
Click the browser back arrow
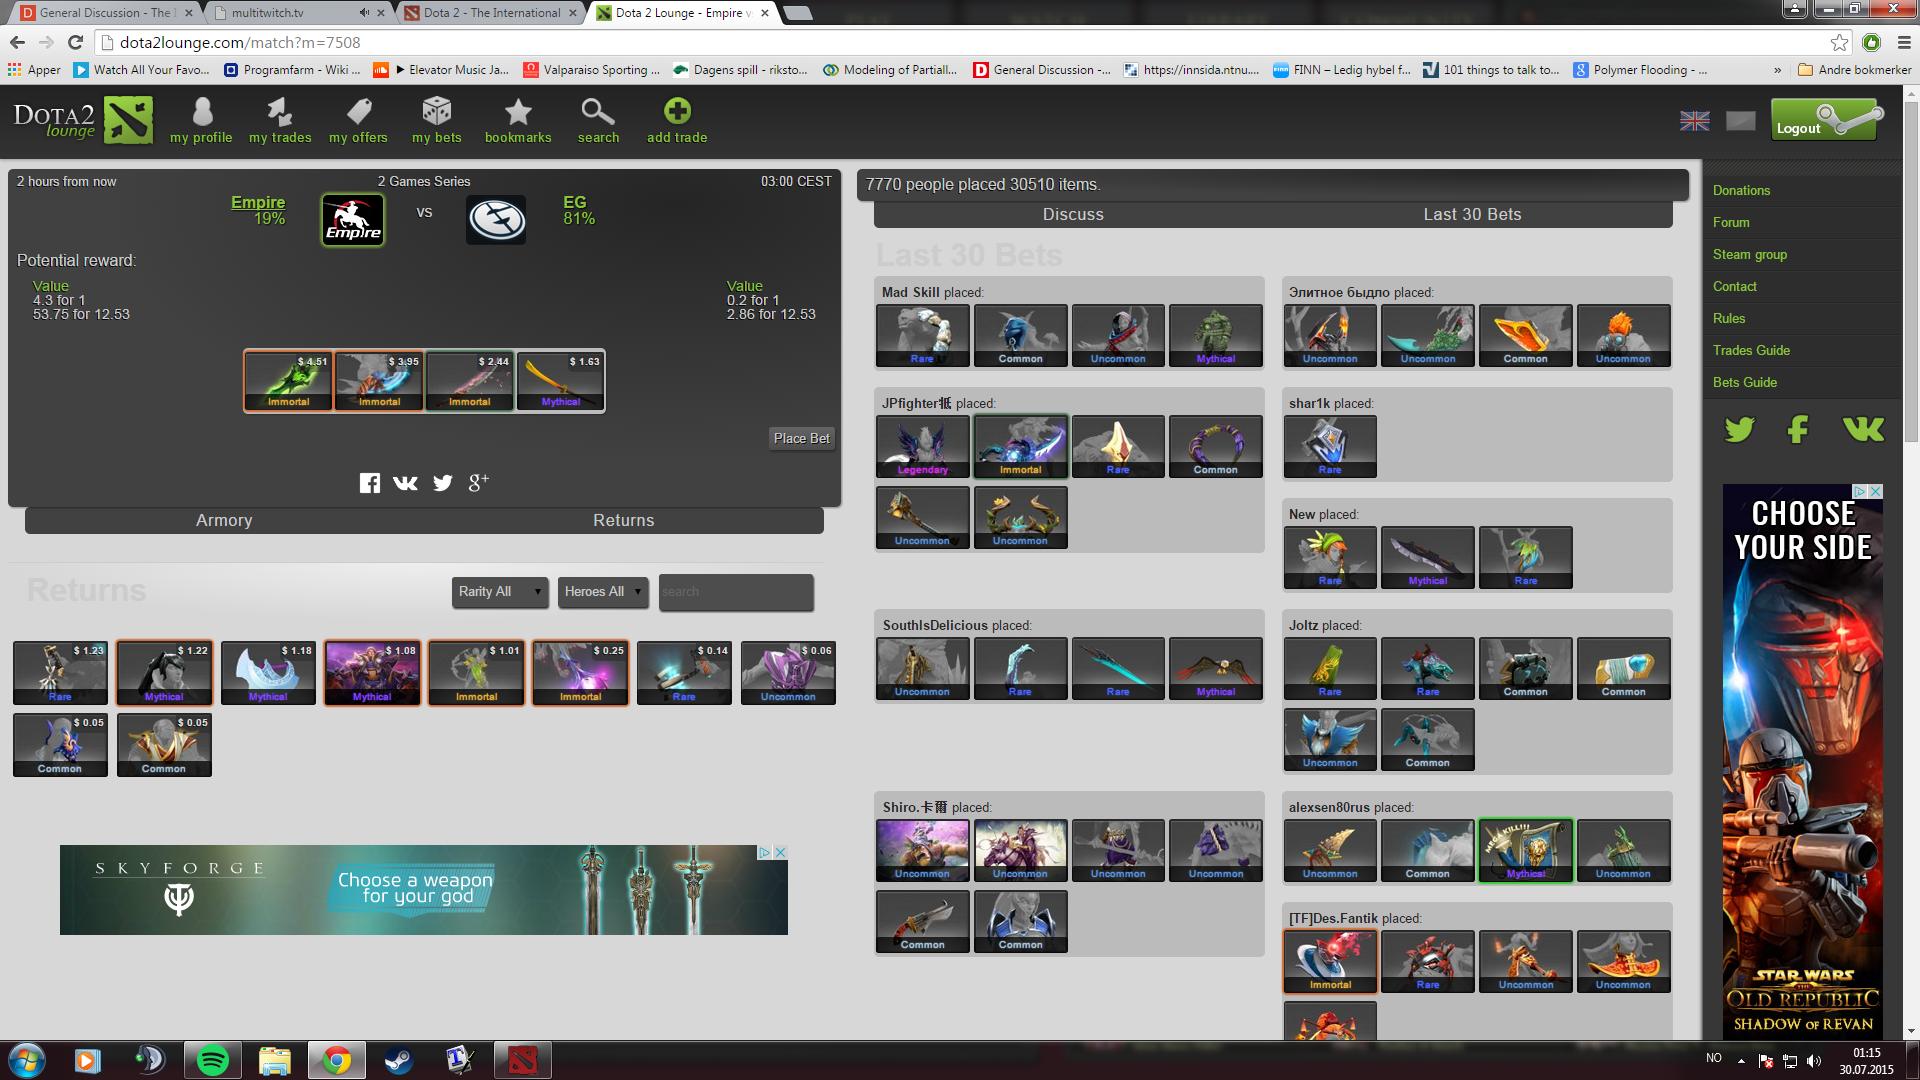coord(17,42)
